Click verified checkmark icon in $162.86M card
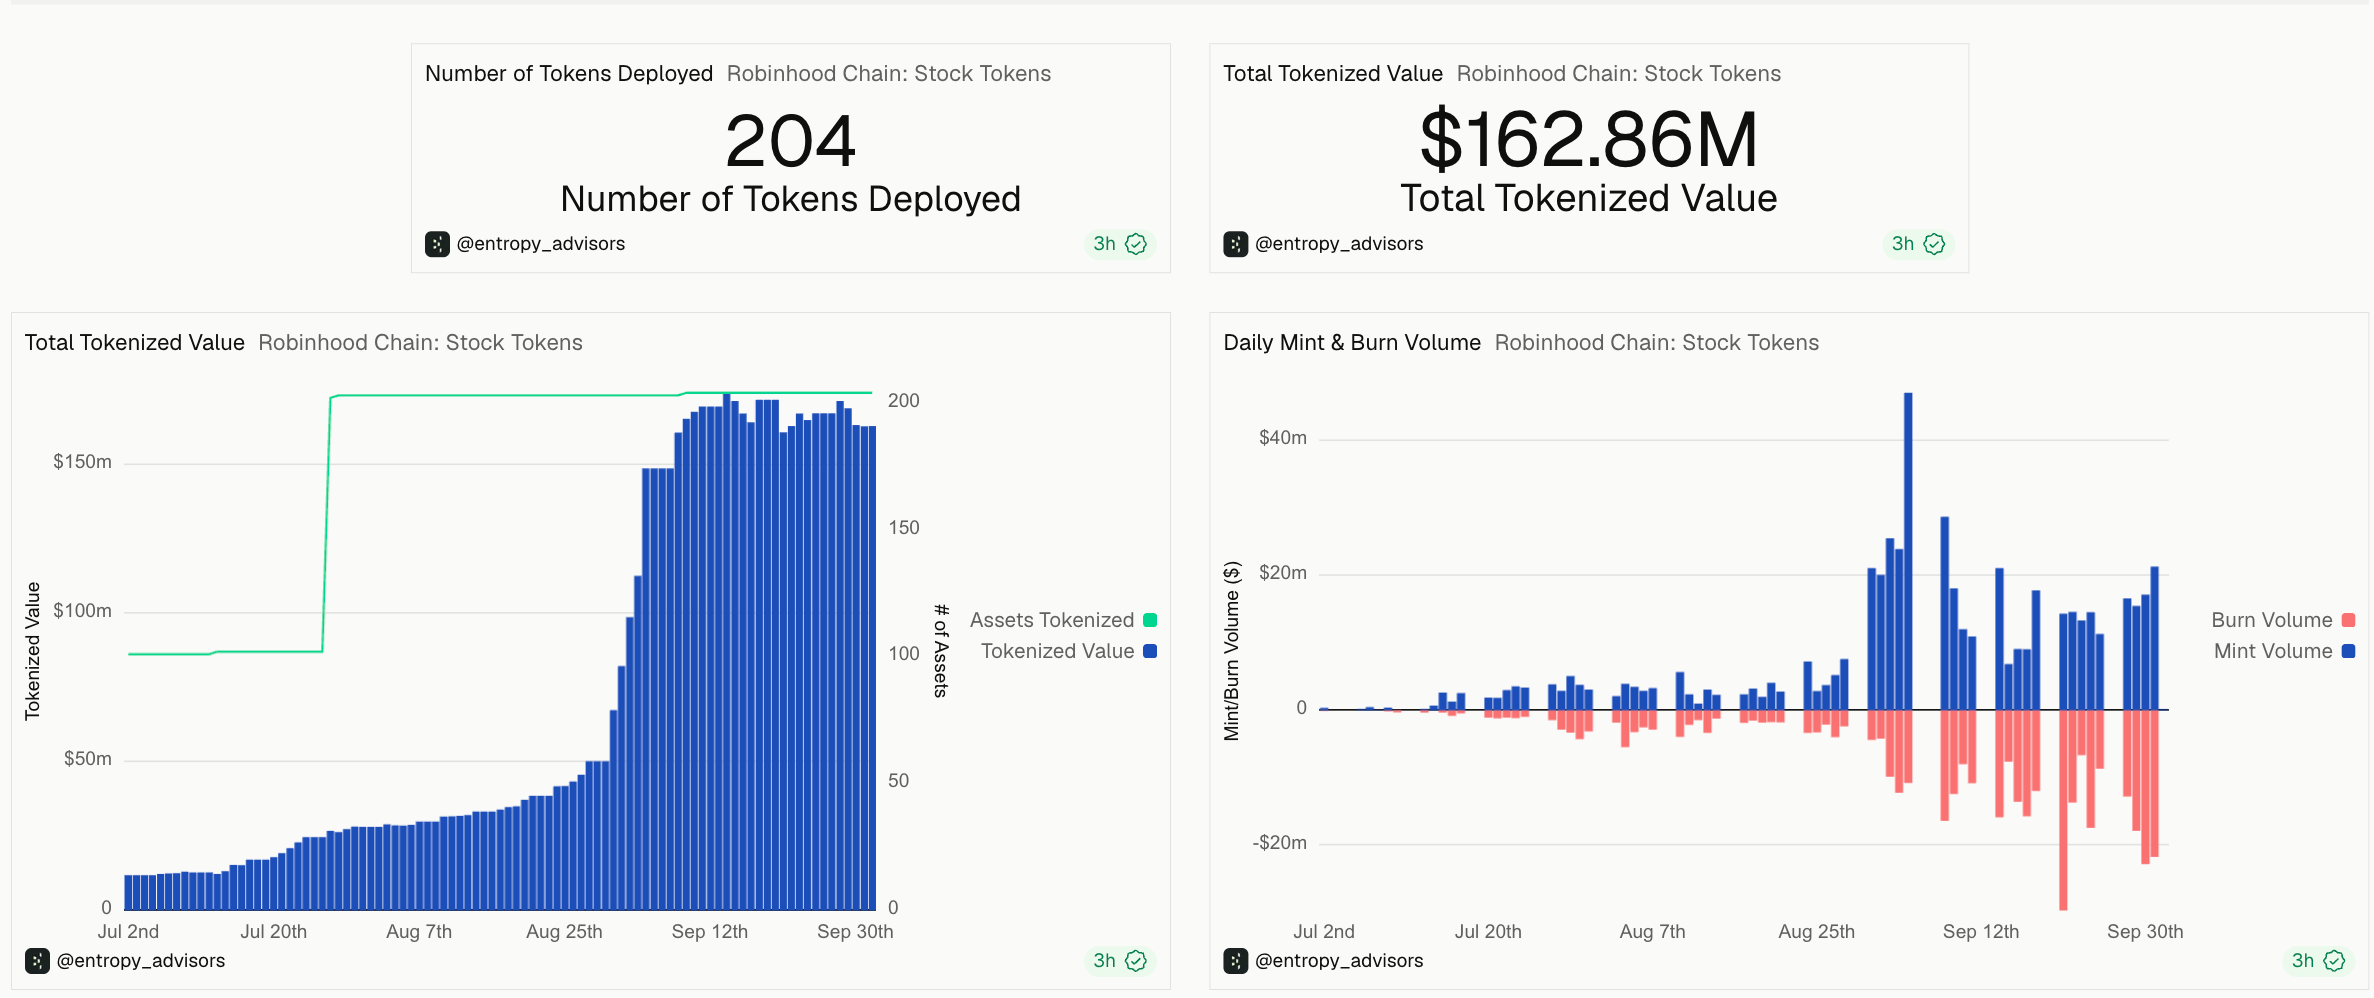 coord(1934,244)
